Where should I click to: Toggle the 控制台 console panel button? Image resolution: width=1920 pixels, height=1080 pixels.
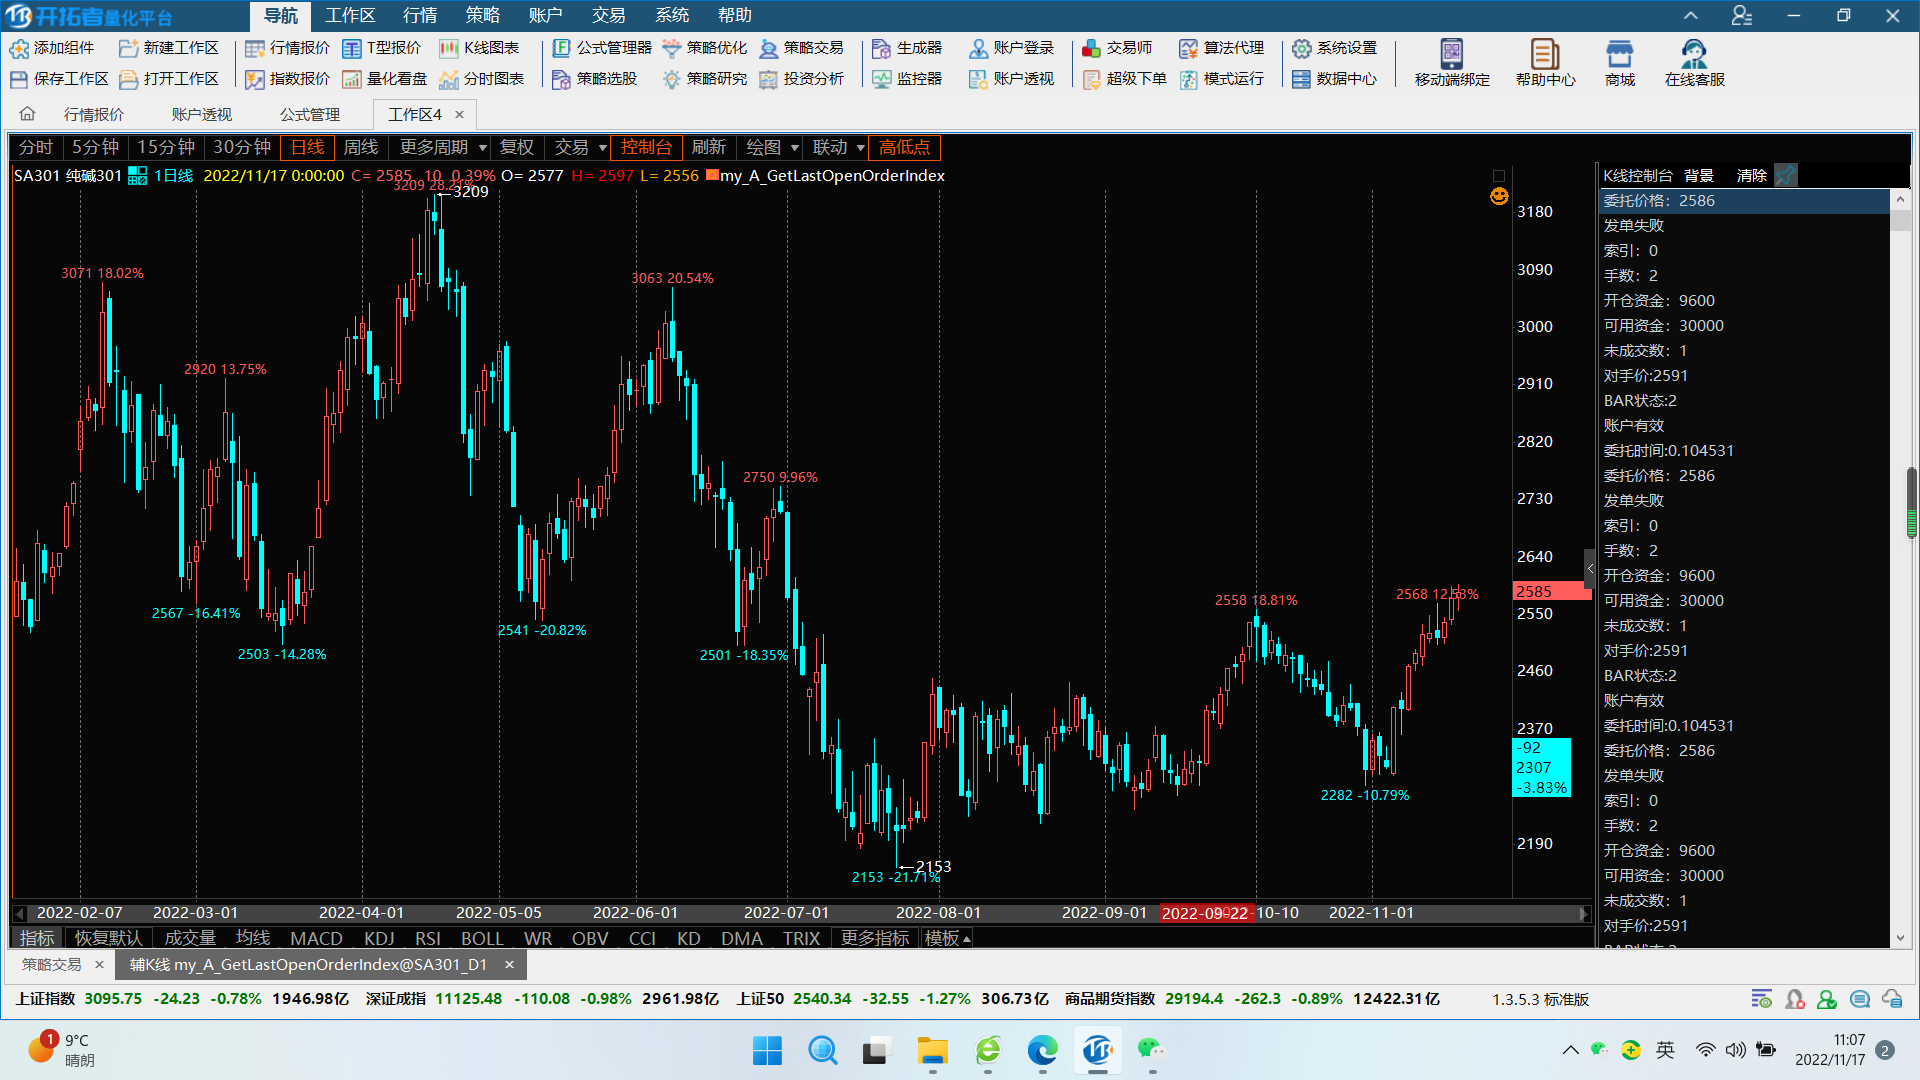(x=646, y=147)
